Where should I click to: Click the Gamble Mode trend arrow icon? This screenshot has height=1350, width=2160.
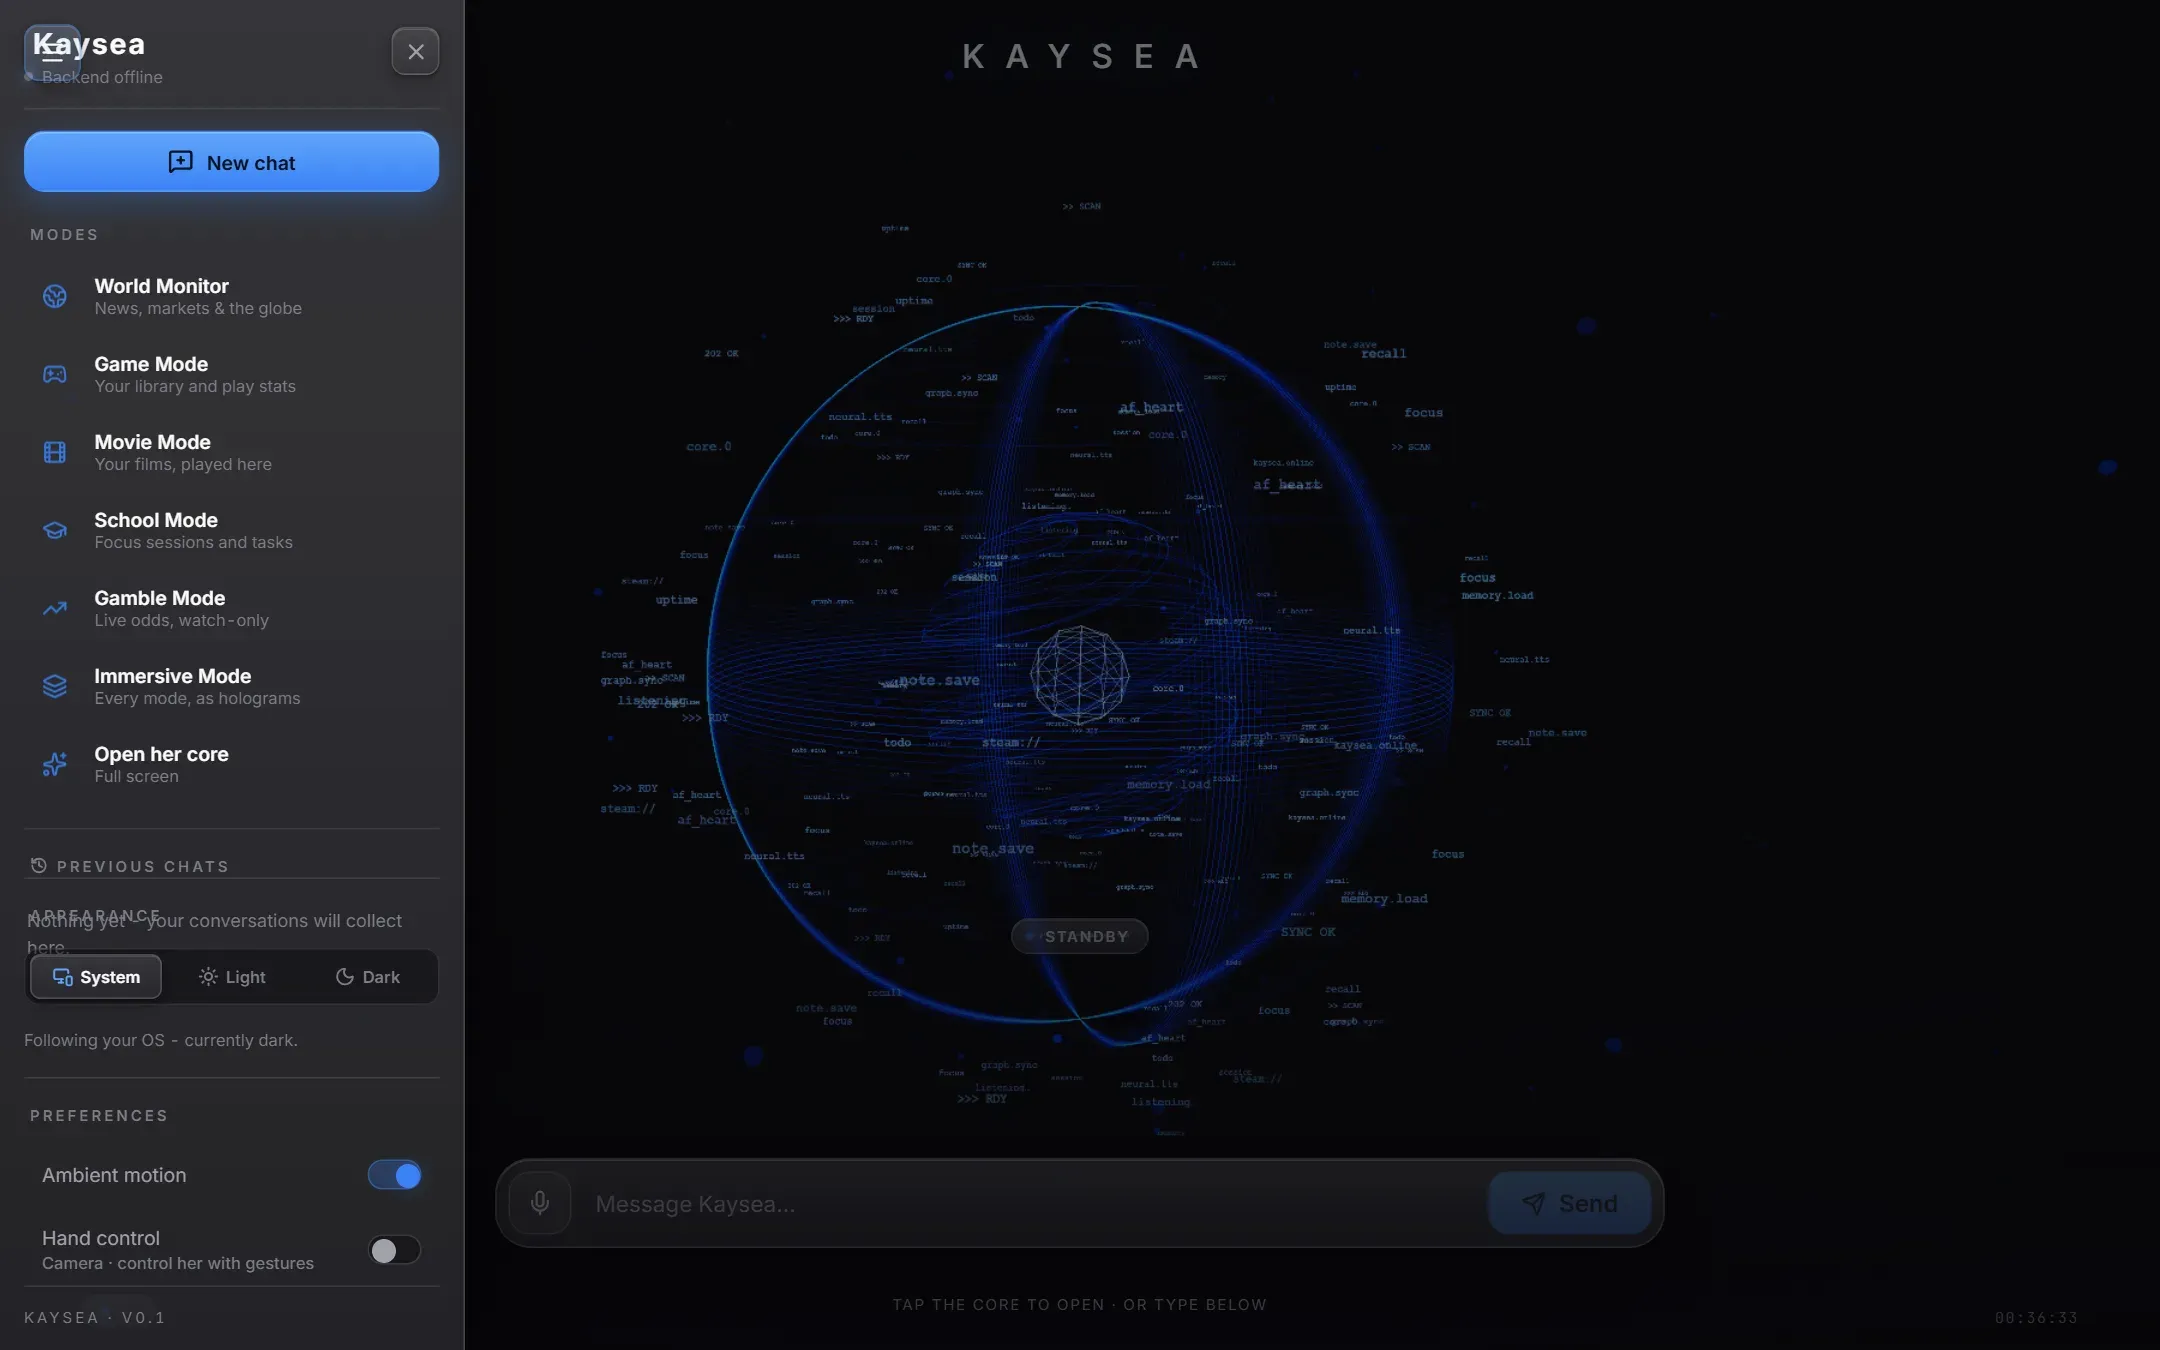[x=55, y=608]
